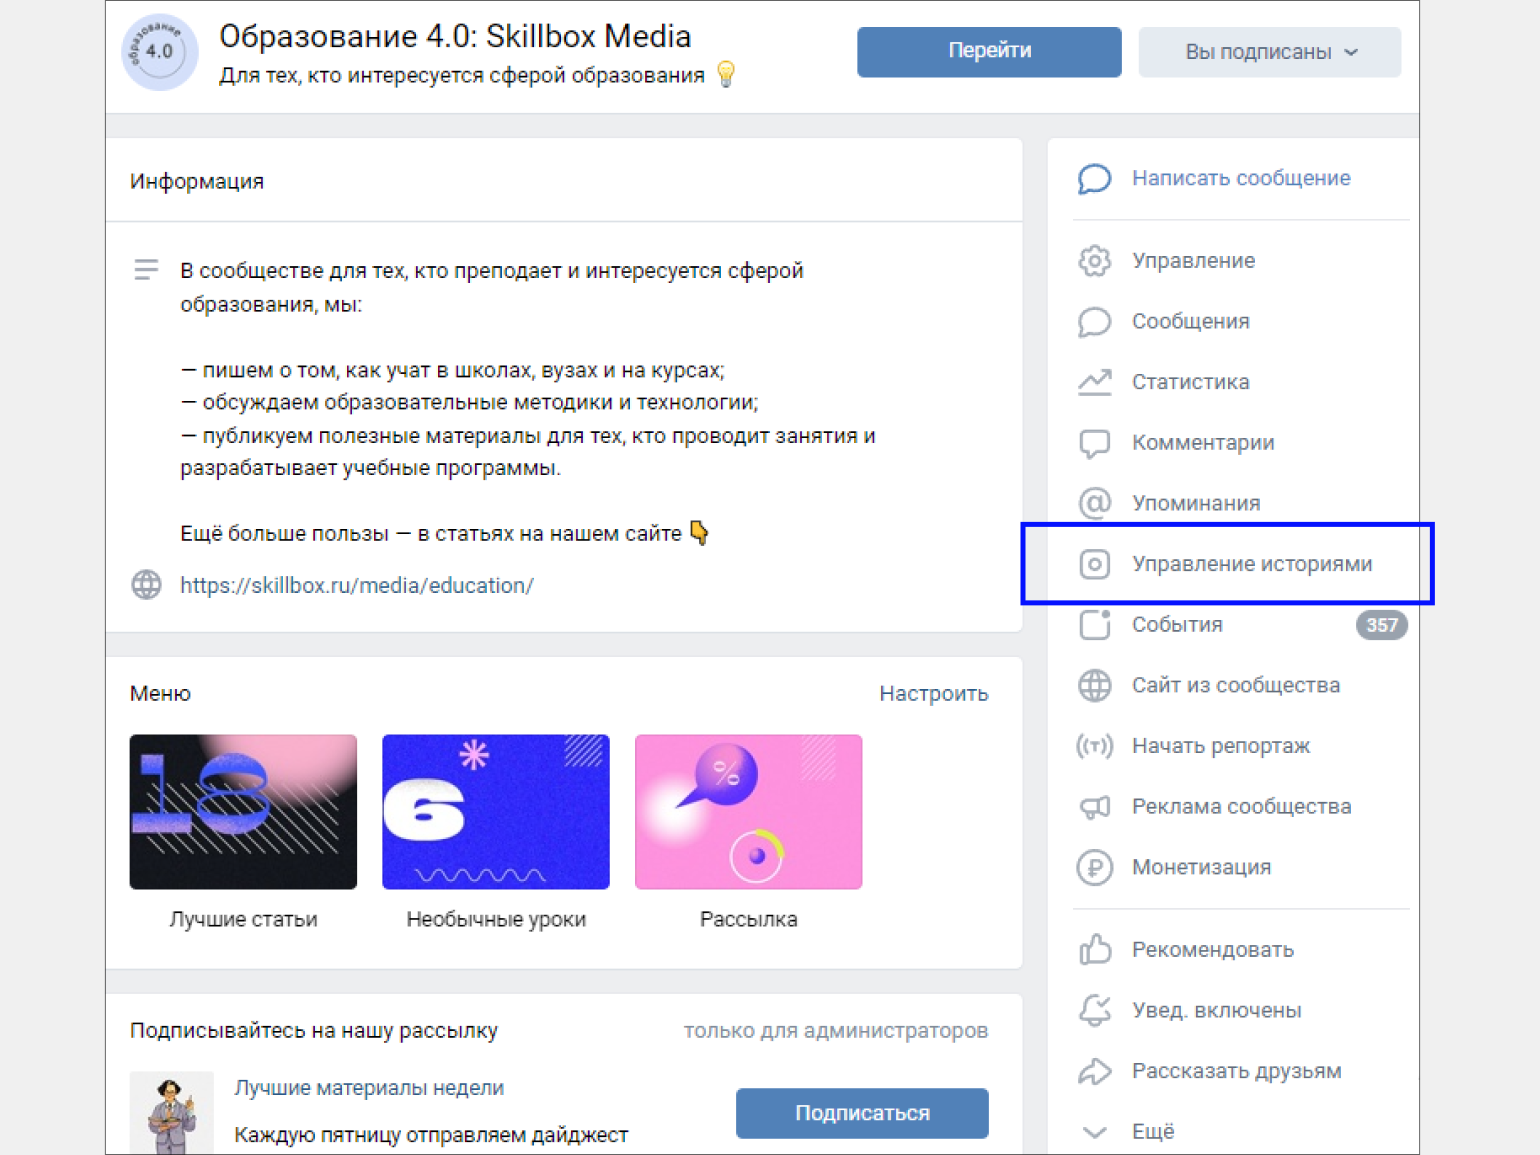Viewport: 1540px width, 1155px height.
Task: Click Настроить next to the Меню heading
Action: pyautogui.click(x=934, y=694)
